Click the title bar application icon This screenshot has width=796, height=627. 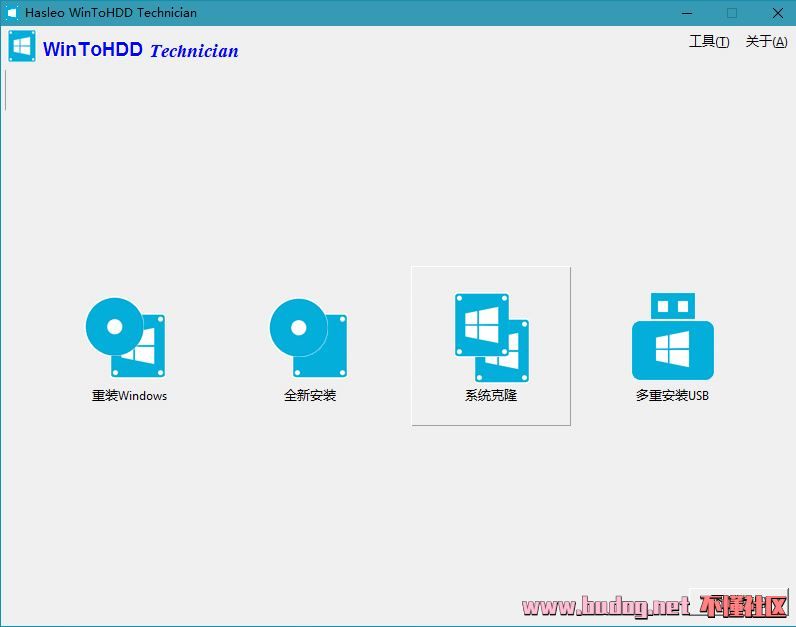[12, 13]
